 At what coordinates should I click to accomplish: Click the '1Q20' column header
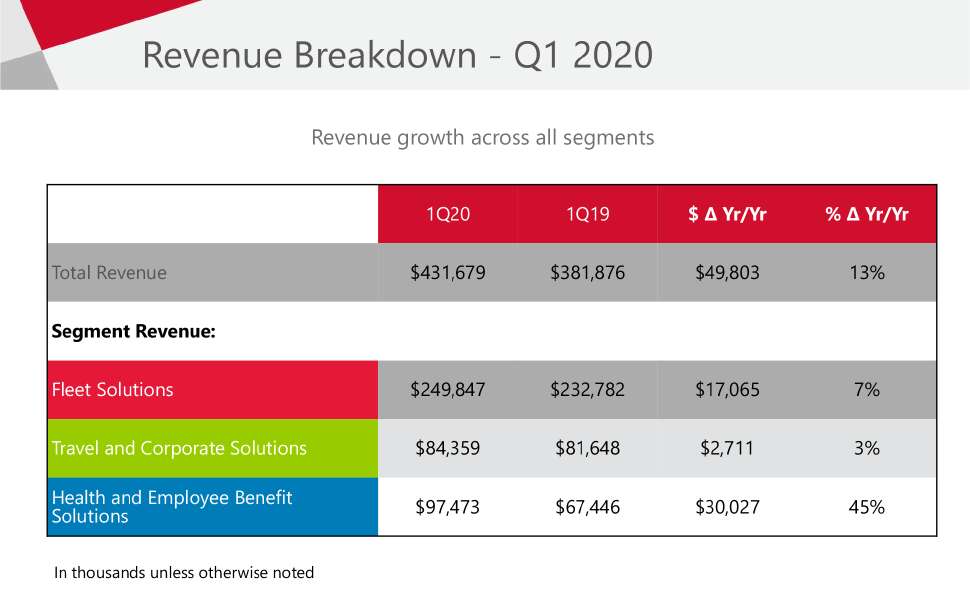click(x=448, y=214)
